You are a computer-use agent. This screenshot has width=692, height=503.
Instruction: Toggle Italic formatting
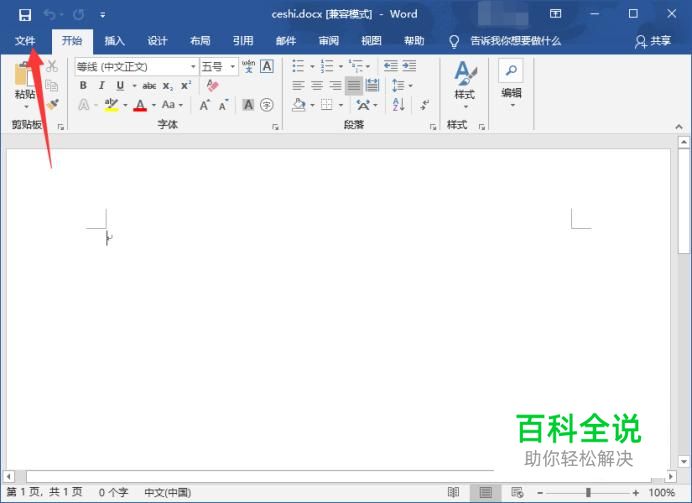102,86
